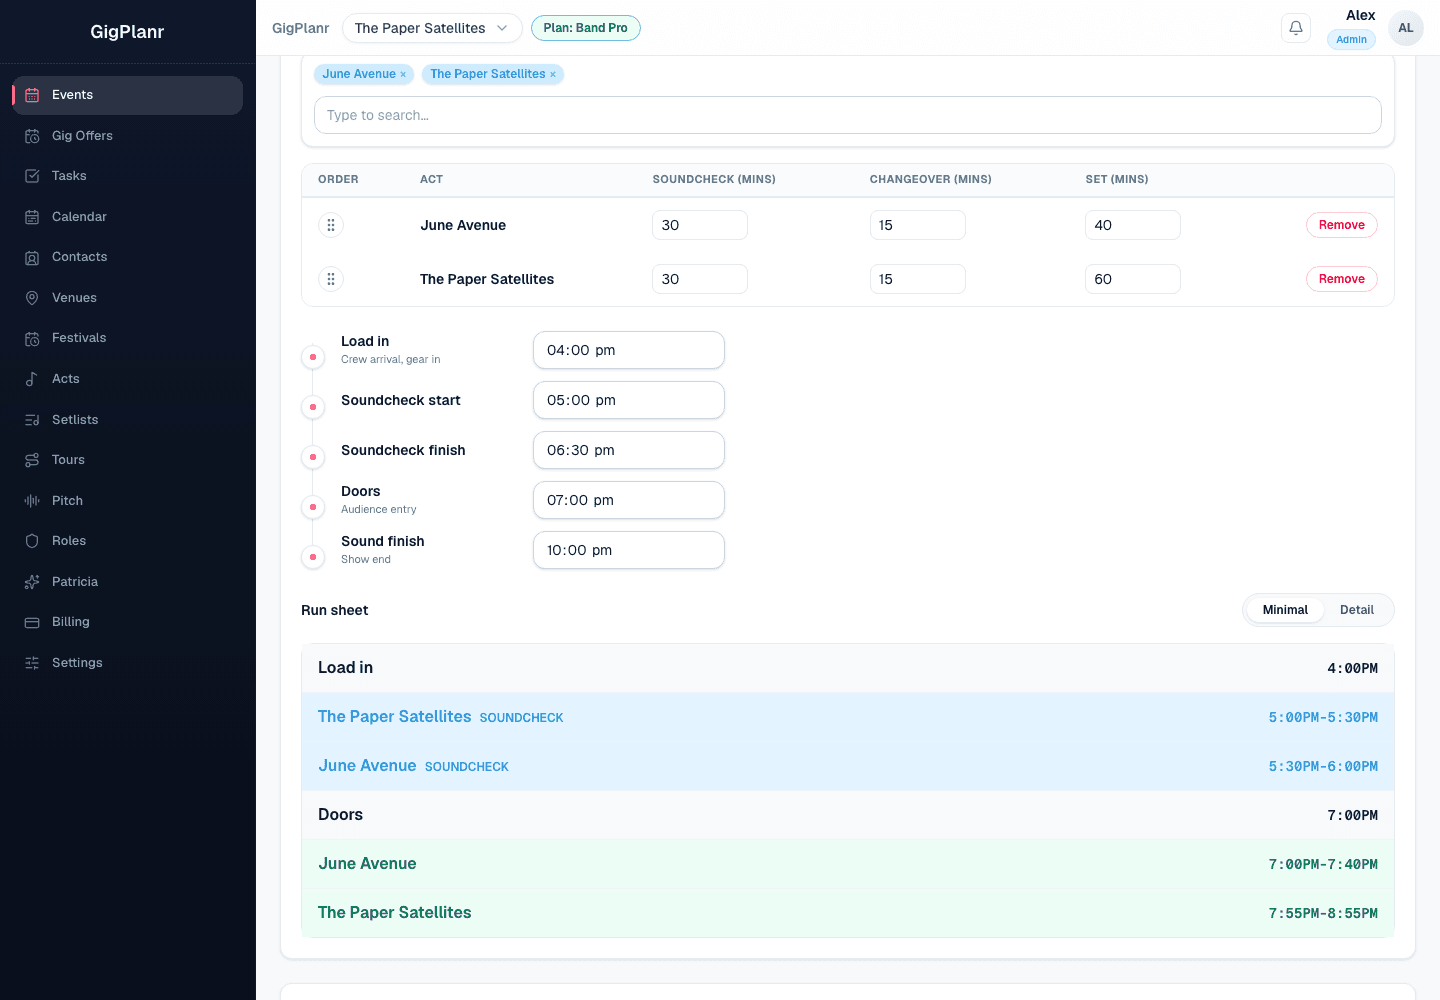The width and height of the screenshot is (1440, 1000).
Task: Open Gig Offers sidebar icon
Action: [x=32, y=136]
